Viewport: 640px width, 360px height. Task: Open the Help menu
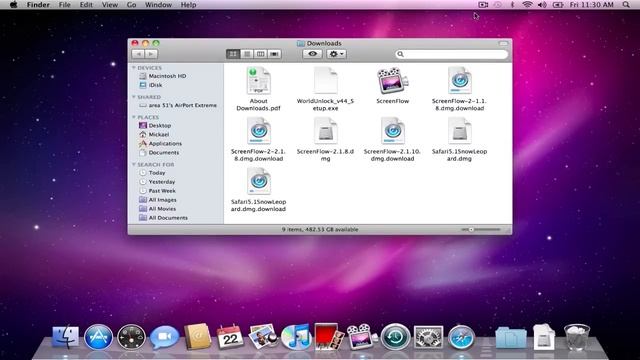pos(188,5)
